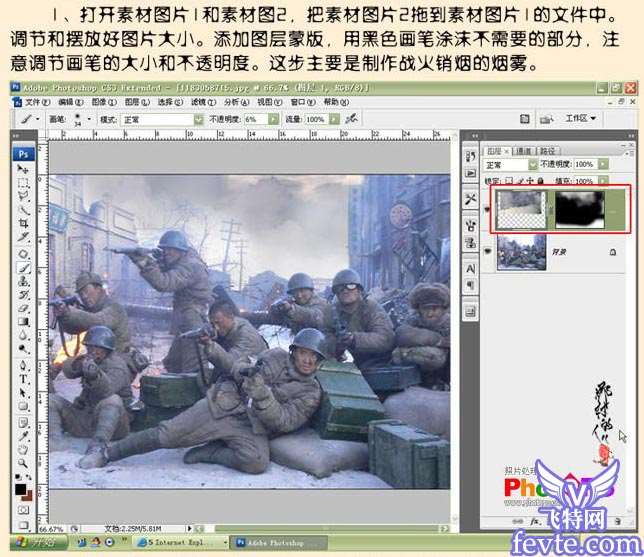Open the 文件 menu

point(37,102)
